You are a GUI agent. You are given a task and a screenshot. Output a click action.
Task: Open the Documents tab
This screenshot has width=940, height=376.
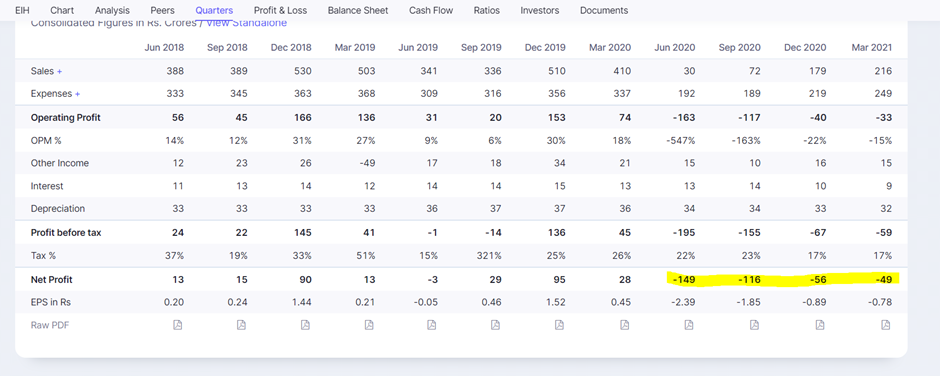pos(604,10)
